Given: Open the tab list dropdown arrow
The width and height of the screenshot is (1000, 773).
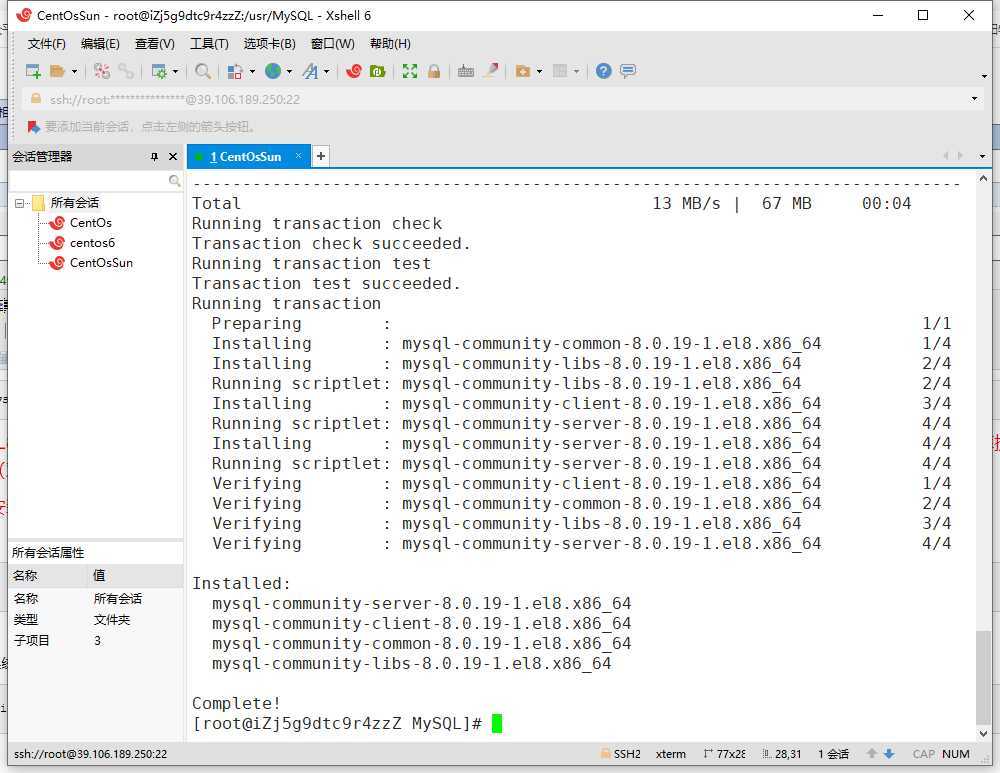Looking at the screenshot, I should [982, 157].
